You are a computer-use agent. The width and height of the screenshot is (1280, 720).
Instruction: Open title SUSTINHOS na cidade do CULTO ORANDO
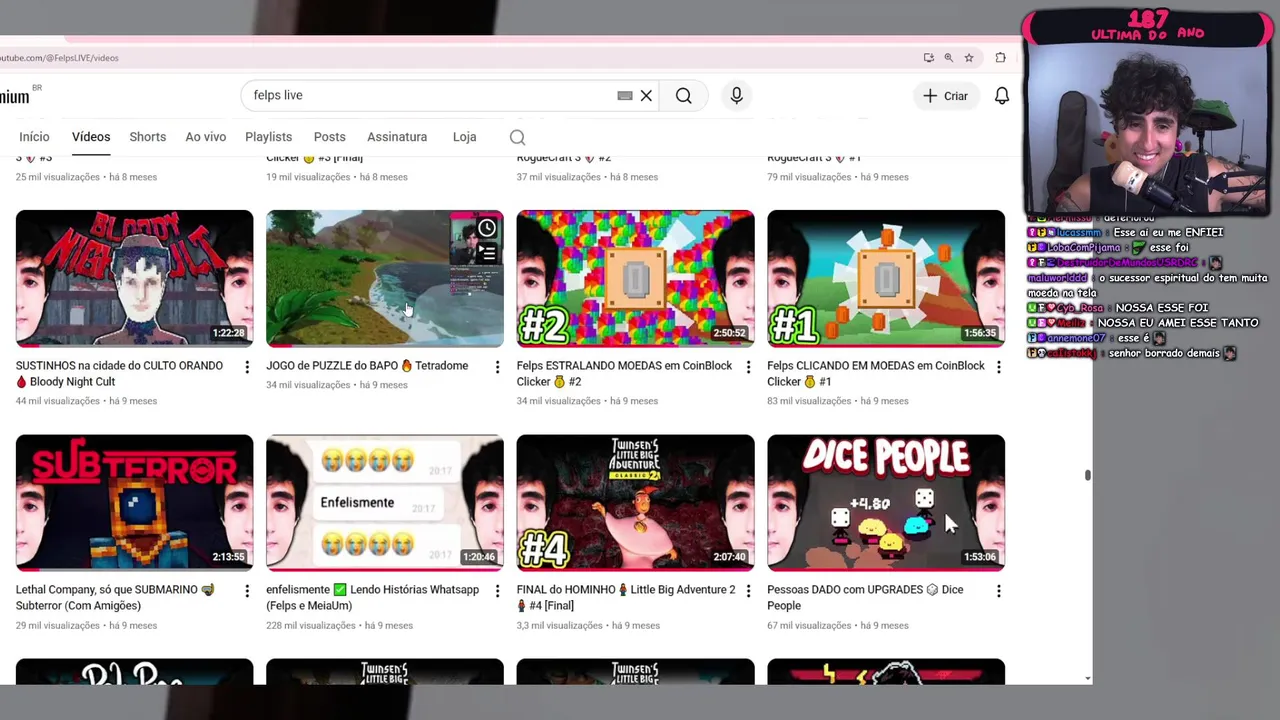[119, 374]
